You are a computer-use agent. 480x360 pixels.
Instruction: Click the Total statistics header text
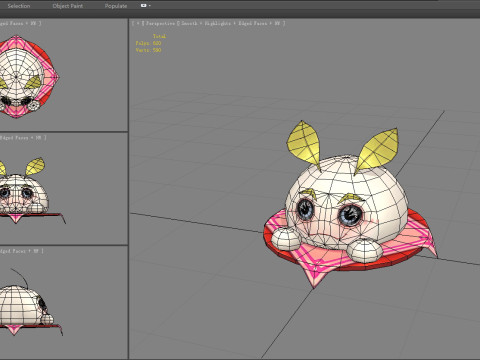[x=159, y=36]
